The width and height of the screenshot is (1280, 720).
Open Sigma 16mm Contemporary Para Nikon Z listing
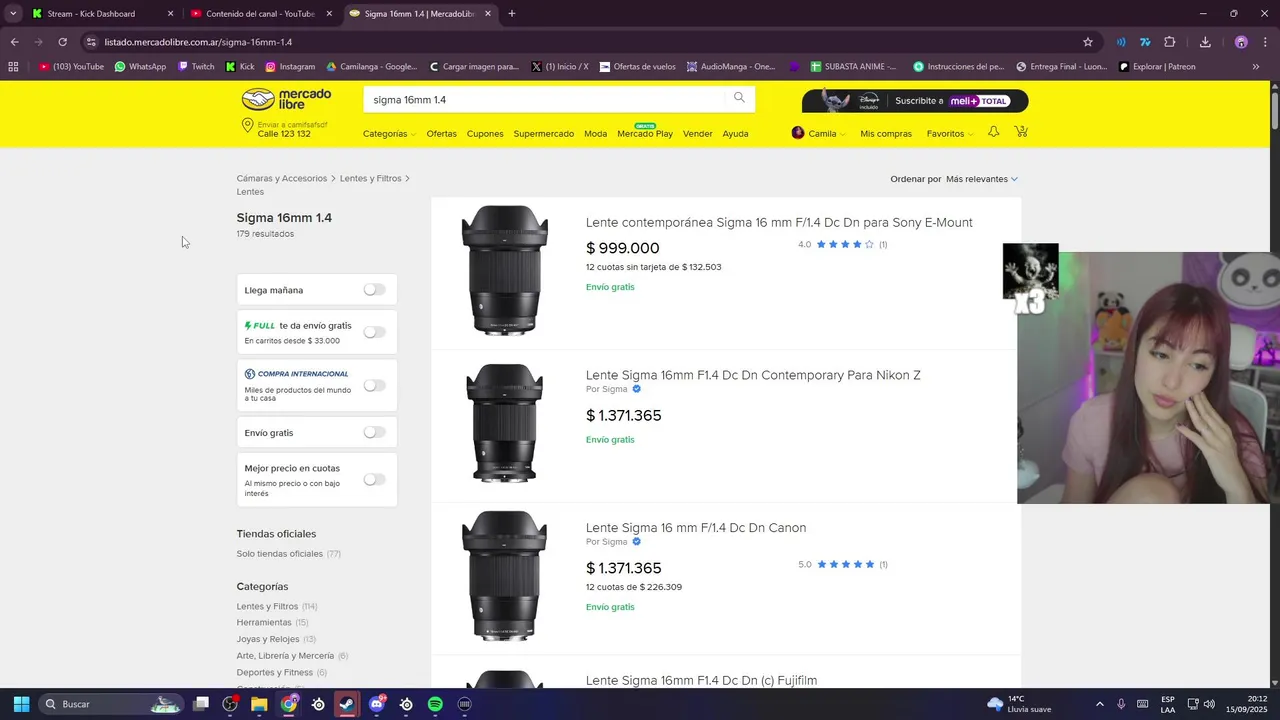(x=753, y=375)
